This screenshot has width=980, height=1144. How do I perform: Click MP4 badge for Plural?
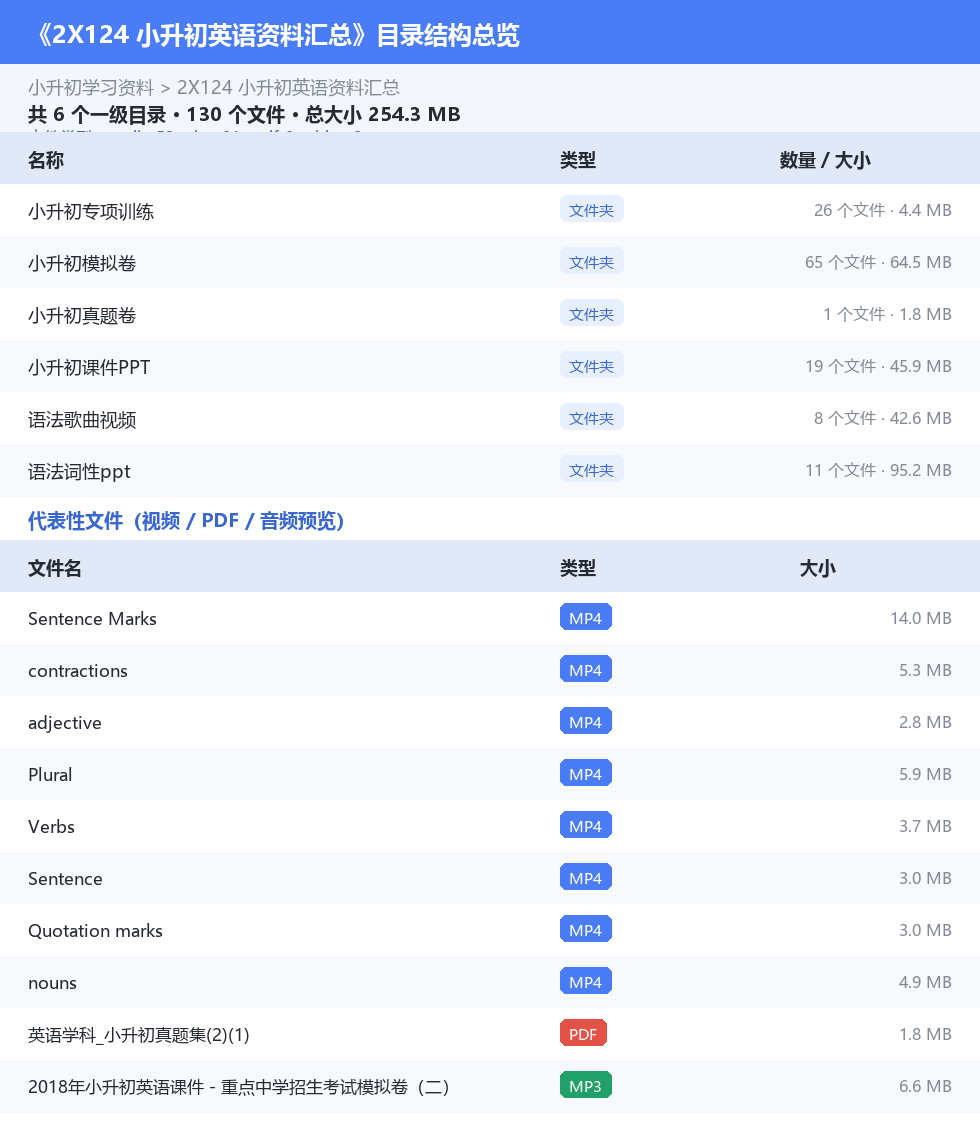586,774
